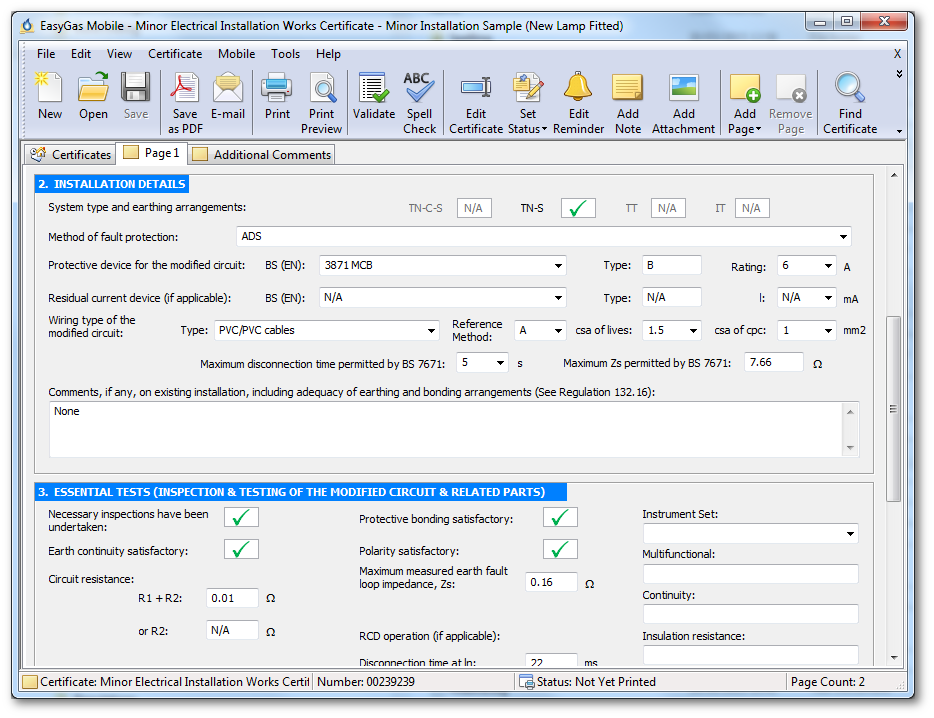The width and height of the screenshot is (934, 718).
Task: Click the Maximum Zs permitted field
Action: pyautogui.click(x=773, y=362)
